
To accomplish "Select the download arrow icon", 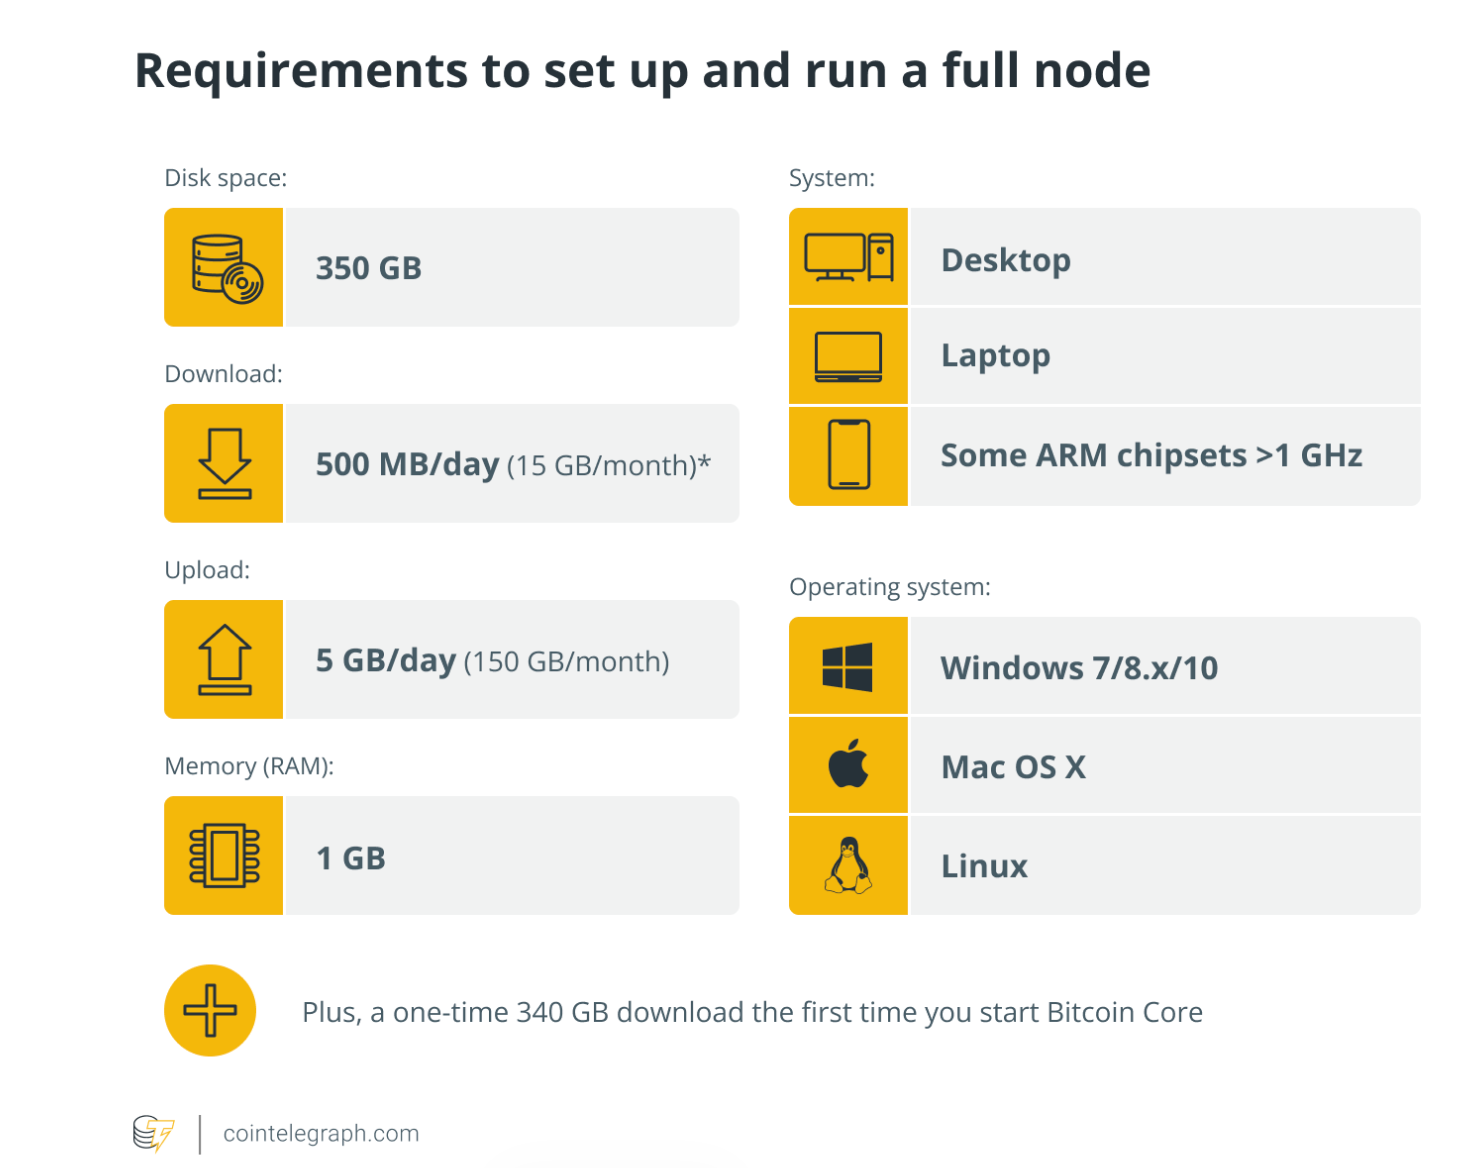I will [x=222, y=463].
